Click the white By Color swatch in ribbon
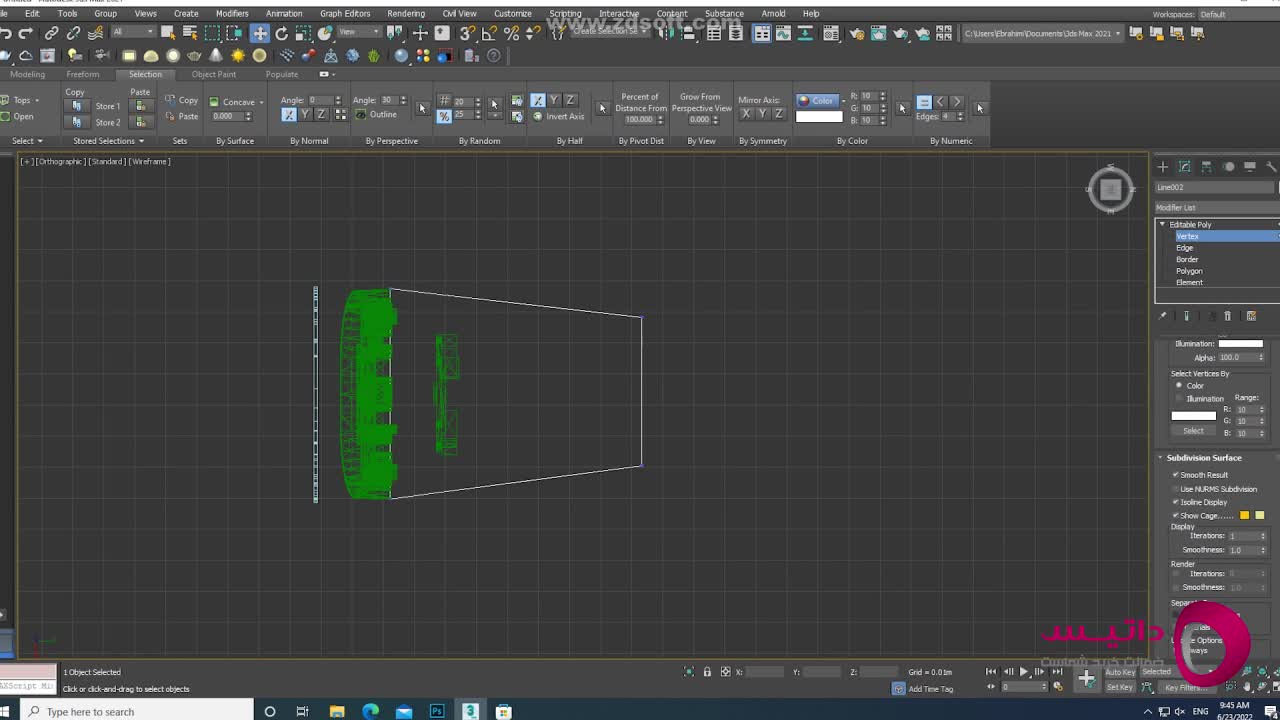The height and width of the screenshot is (720, 1280). coord(819,116)
